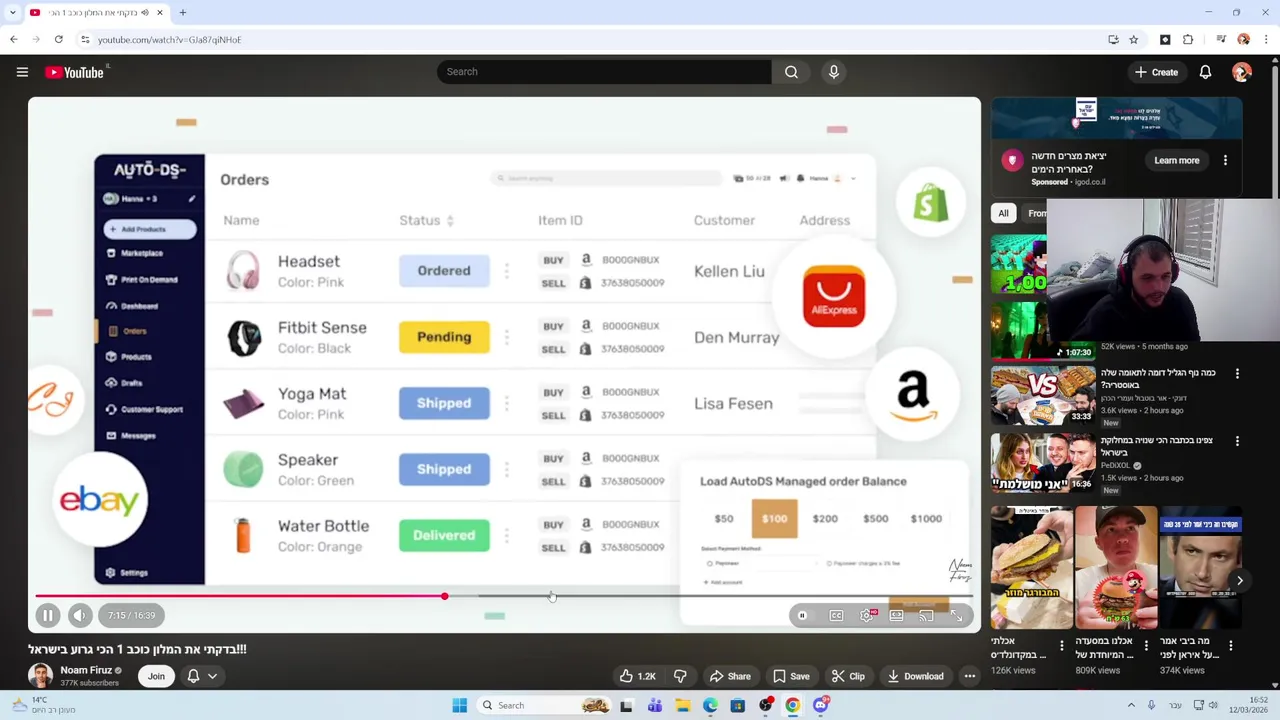Close the current YouTube tab
The image size is (1280, 720).
point(159,13)
